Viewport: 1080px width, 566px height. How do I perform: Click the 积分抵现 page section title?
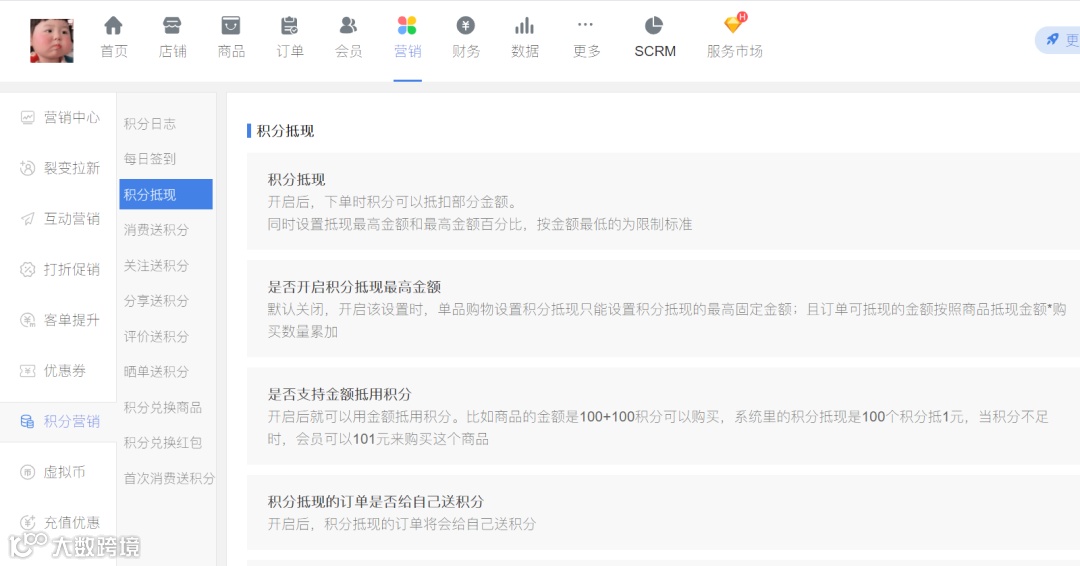coord(285,131)
